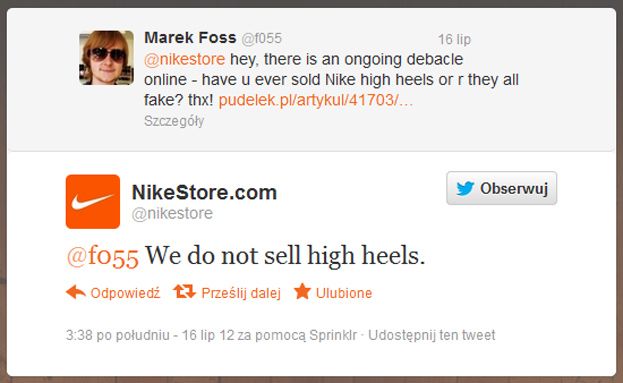Click the @f055 handle beside Marek Foss
Screen dimensions: 623x383
tap(261, 39)
